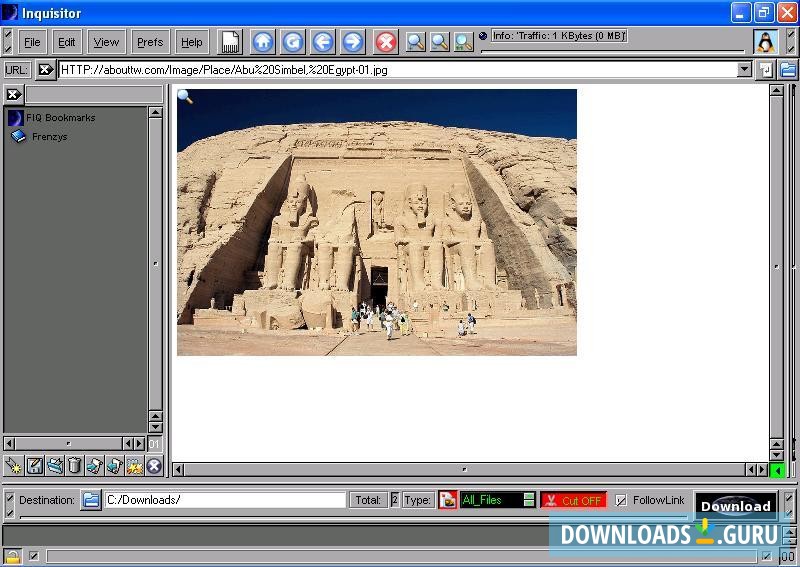Image resolution: width=800 pixels, height=567 pixels.
Task: Toggle the checkbox beside the 00 counter
Action: pos(767,556)
